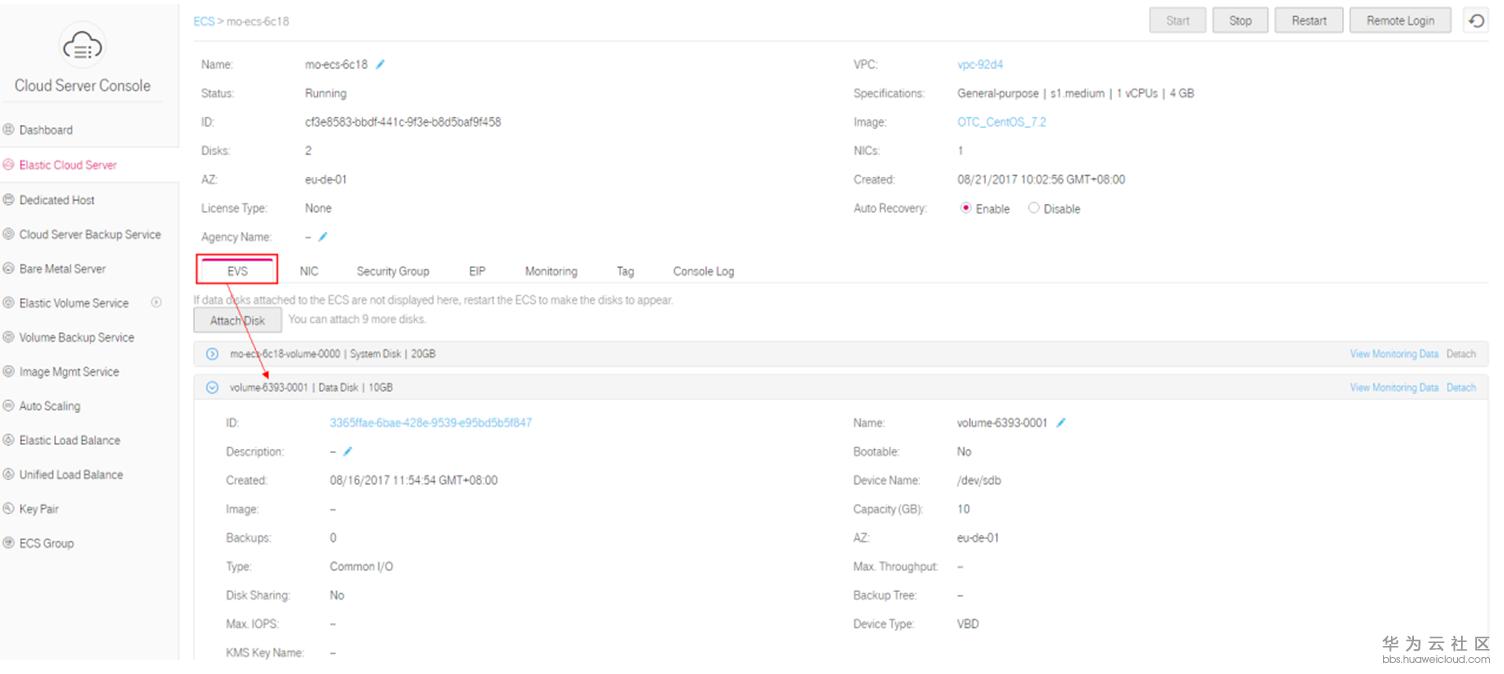The width and height of the screenshot is (1504, 674).
Task: Click the Cloud Server Console logo icon
Action: (x=82, y=45)
